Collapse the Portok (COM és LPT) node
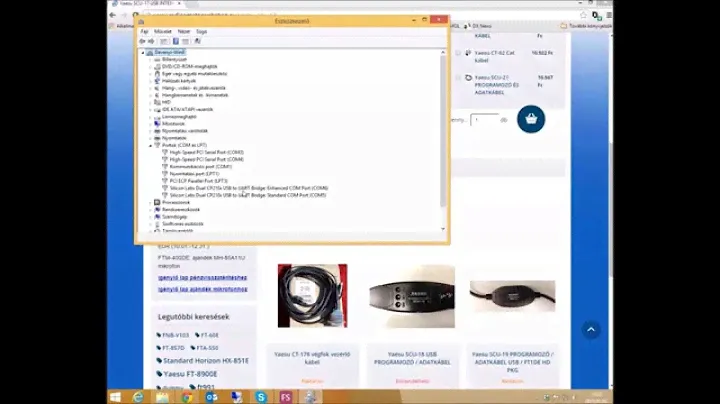 coord(151,145)
